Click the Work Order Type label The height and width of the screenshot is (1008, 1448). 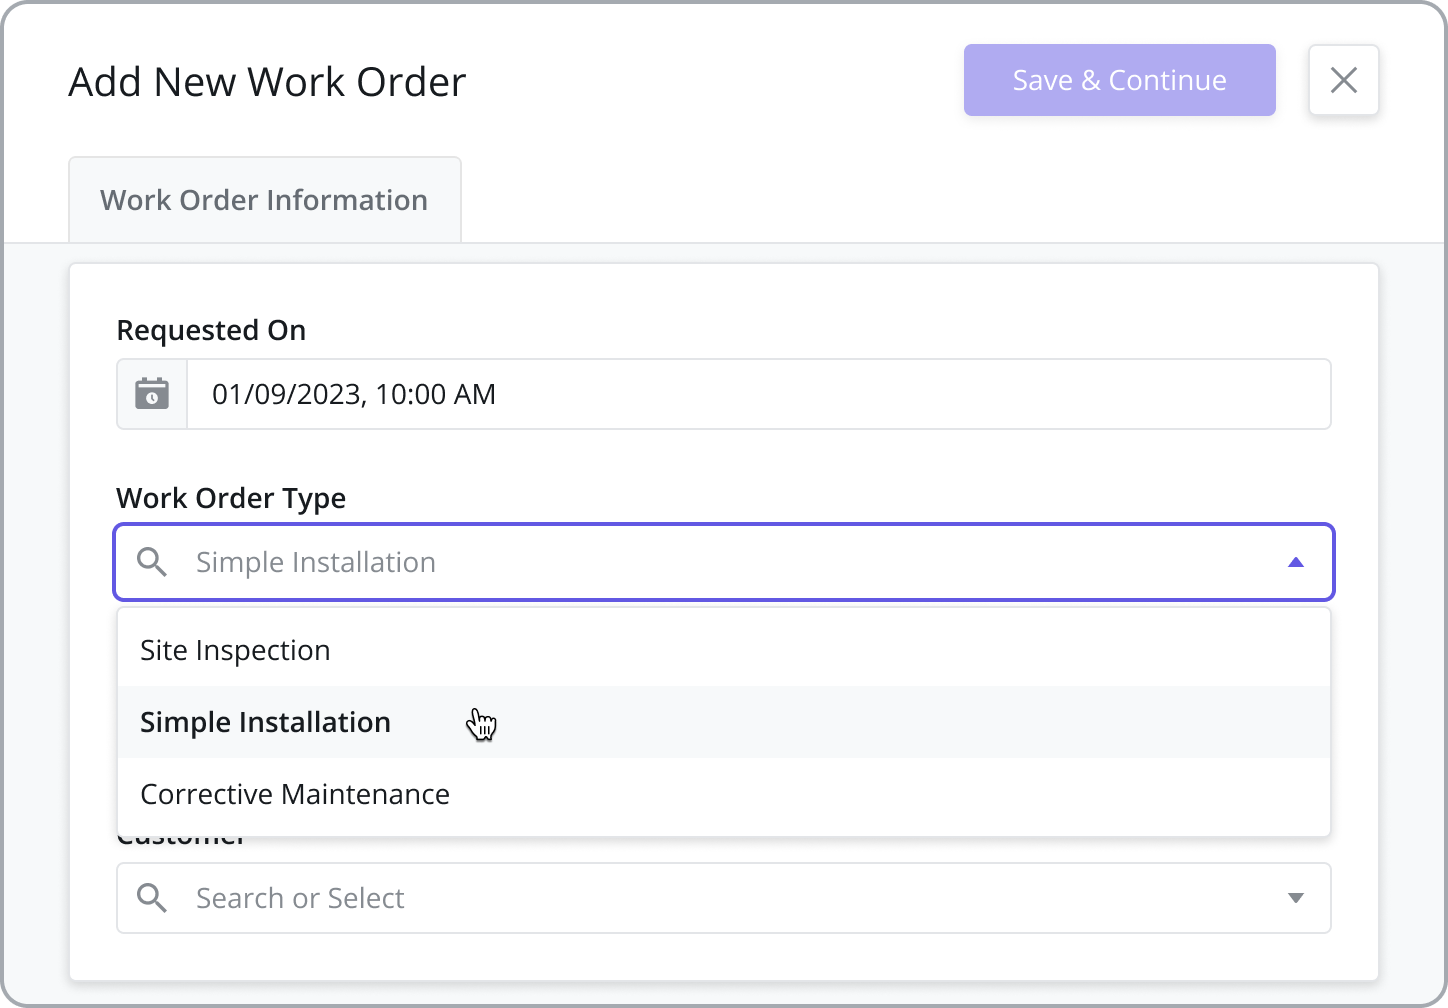231,497
